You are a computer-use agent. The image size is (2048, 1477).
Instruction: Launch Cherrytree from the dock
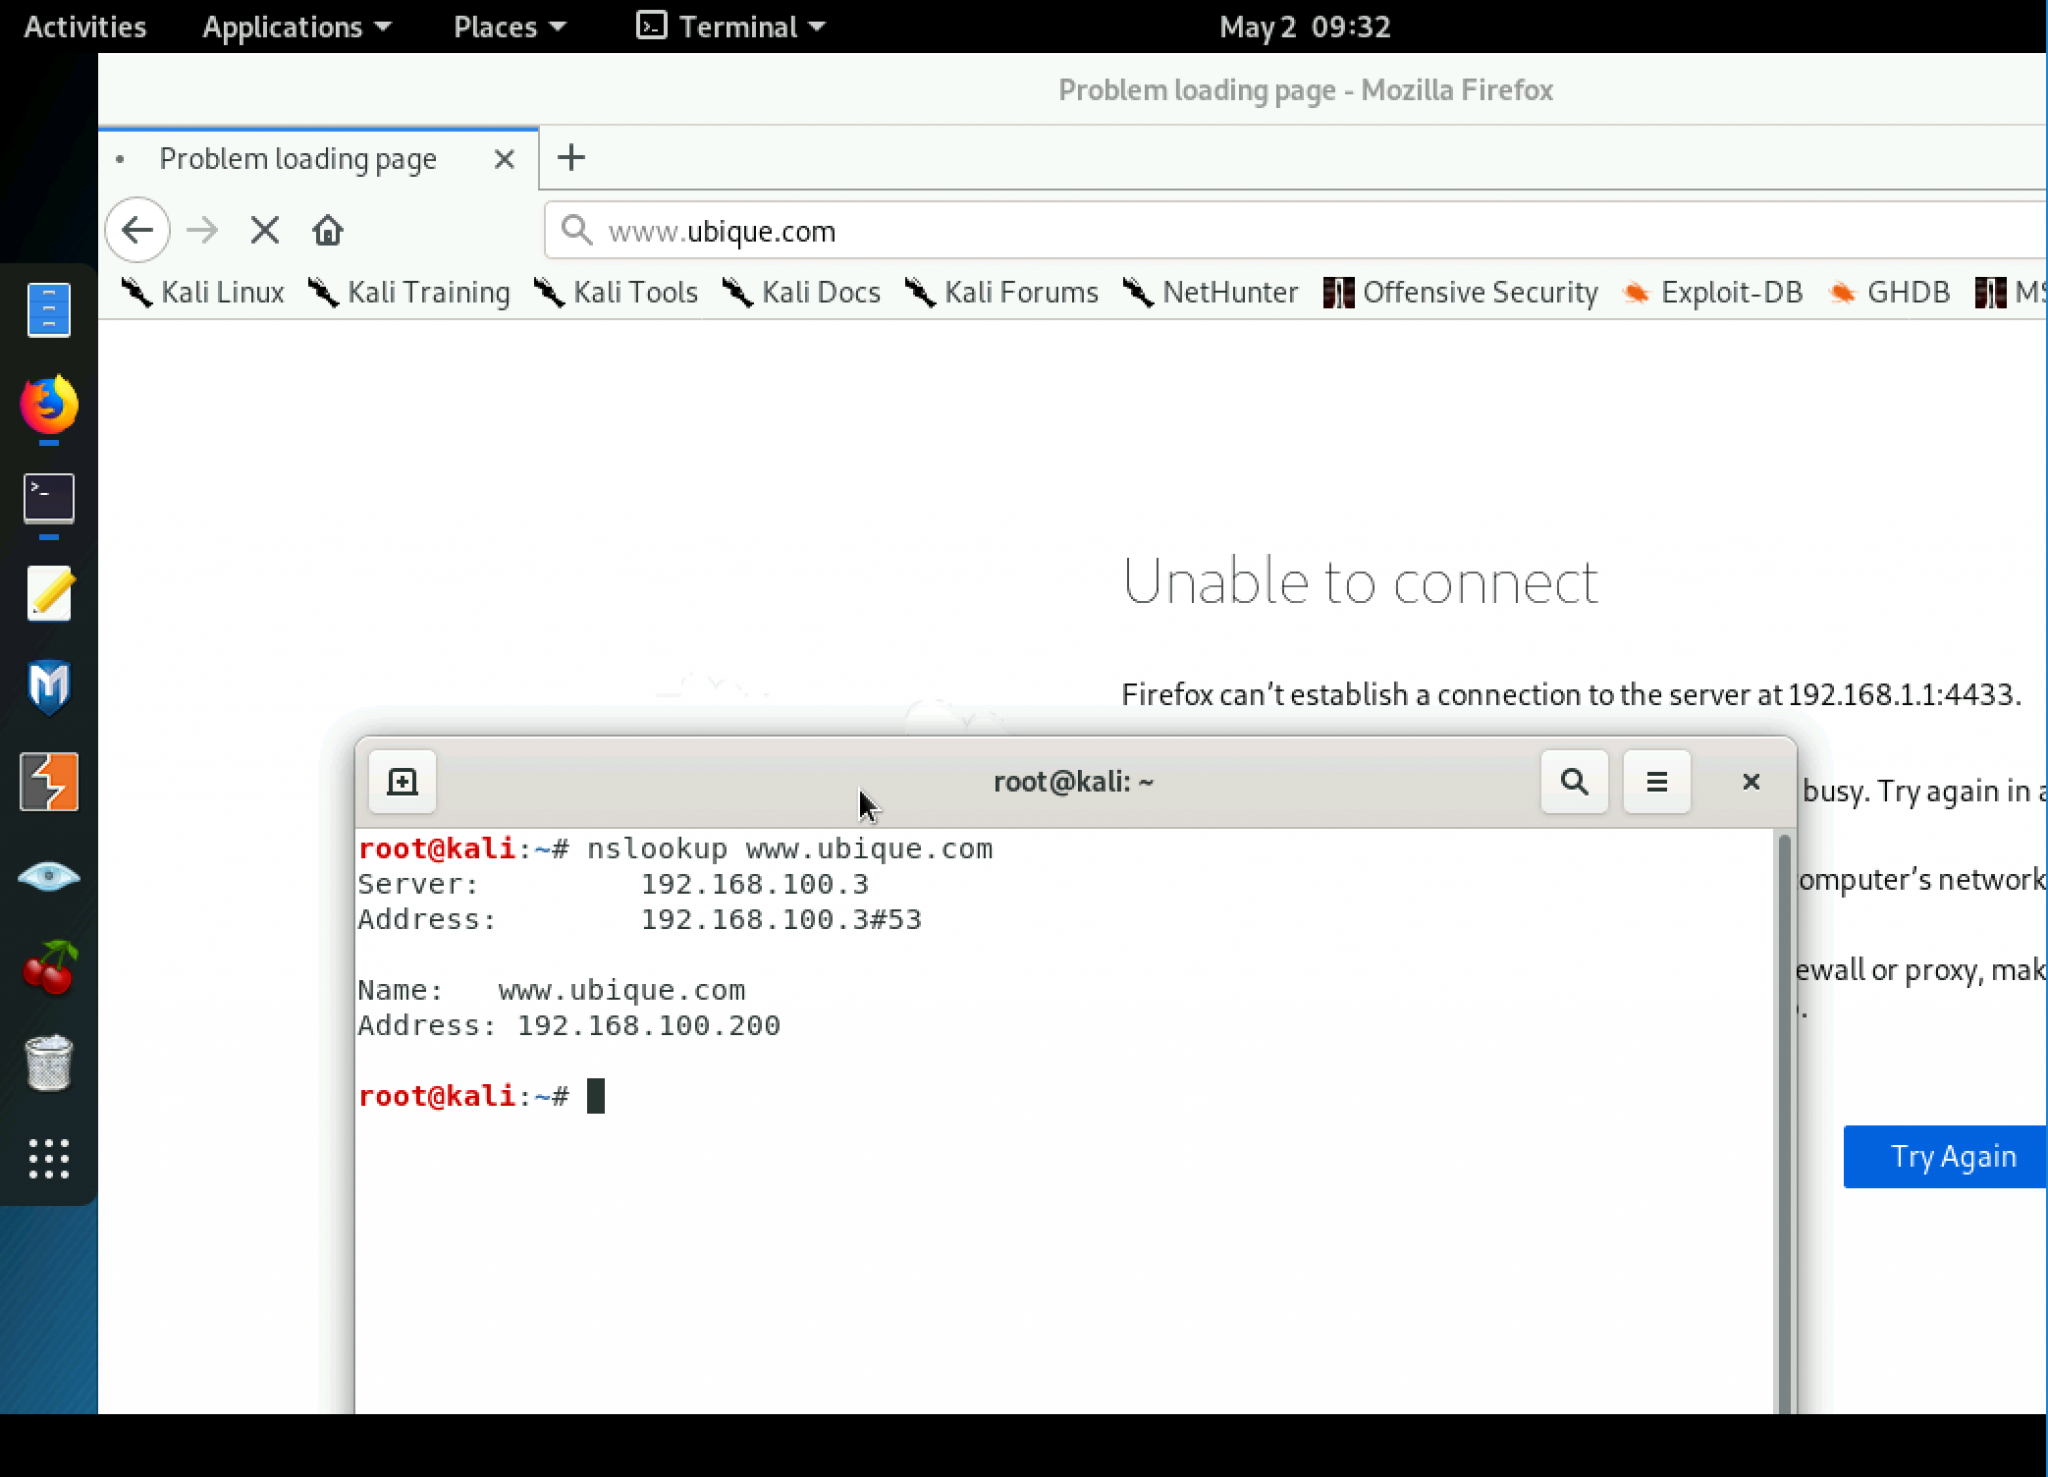[x=48, y=967]
